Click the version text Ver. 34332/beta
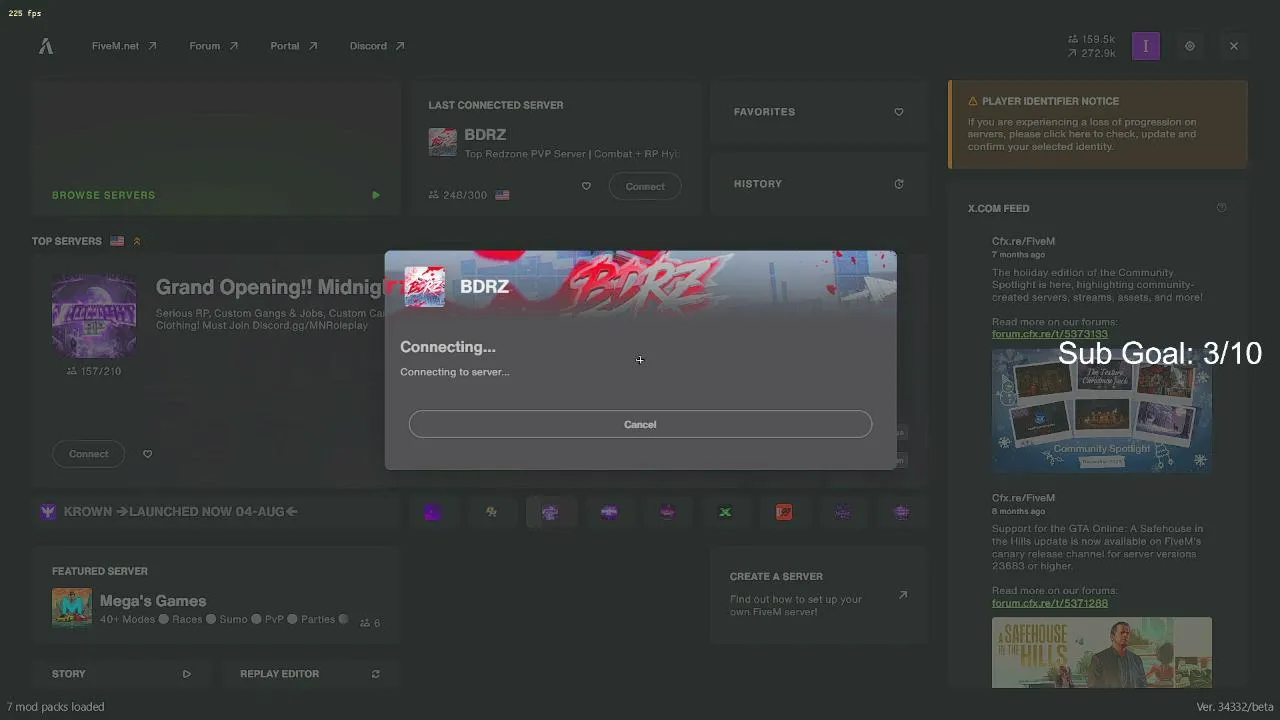Viewport: 1280px width, 720px height. [1235, 707]
